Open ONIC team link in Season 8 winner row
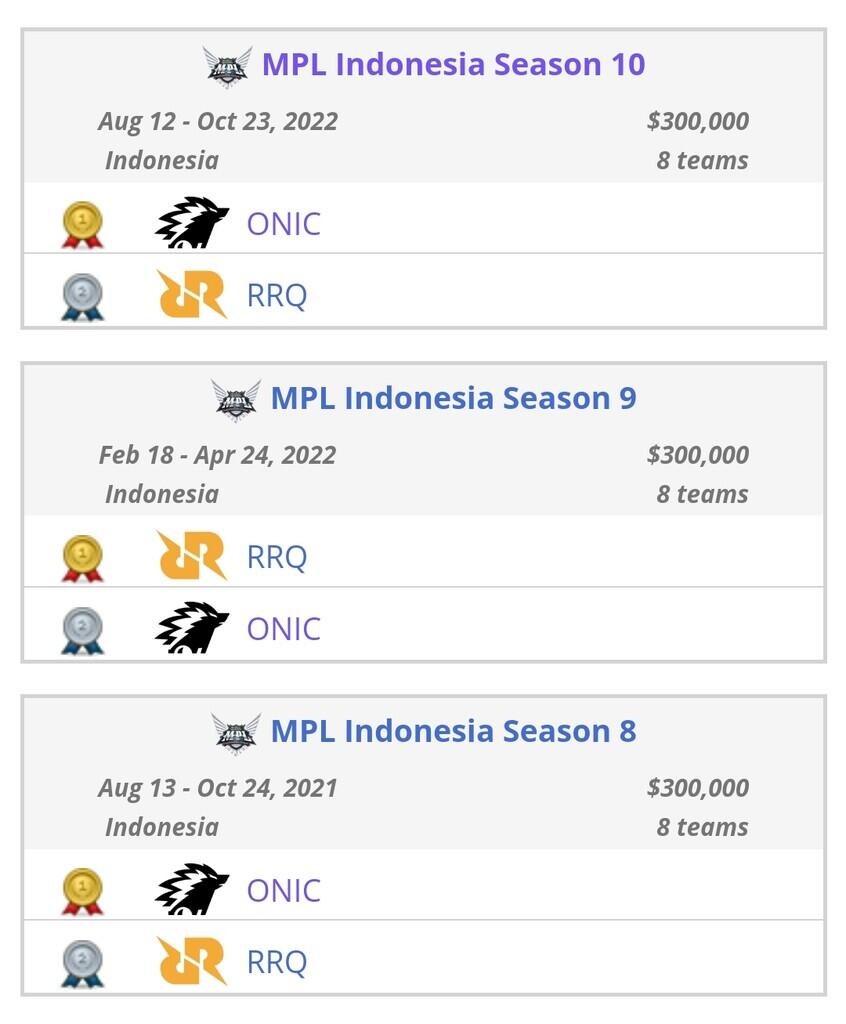The width and height of the screenshot is (846, 1024). [284, 889]
